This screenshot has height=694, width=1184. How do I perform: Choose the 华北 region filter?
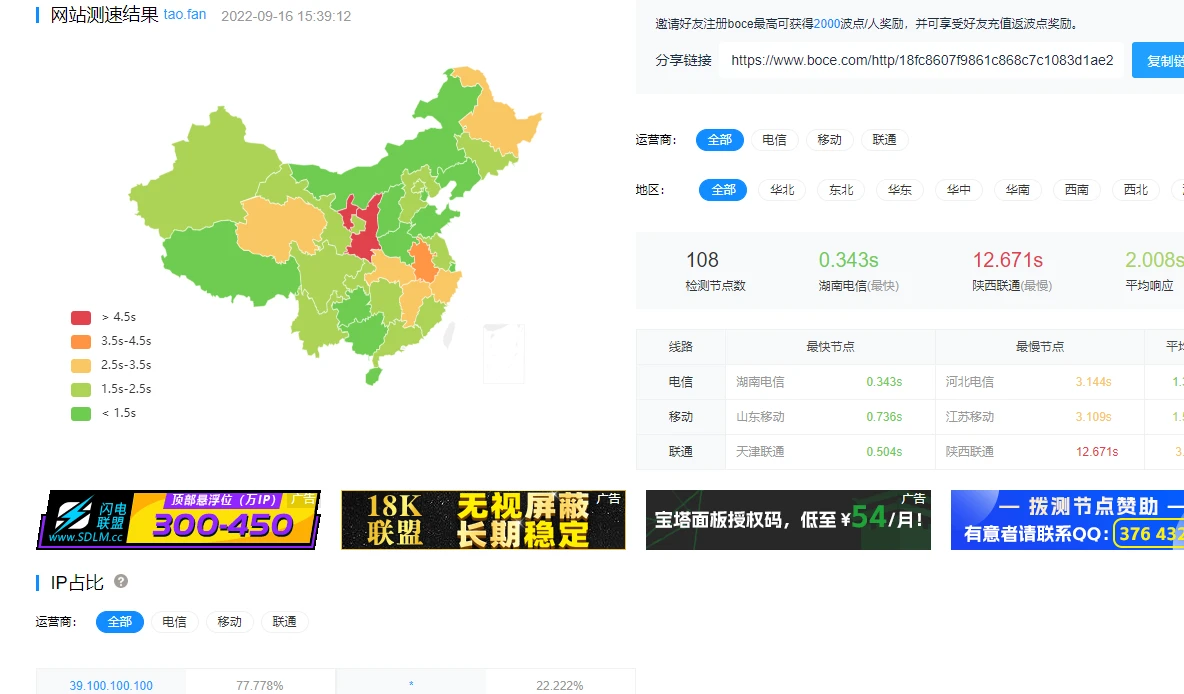pos(782,190)
